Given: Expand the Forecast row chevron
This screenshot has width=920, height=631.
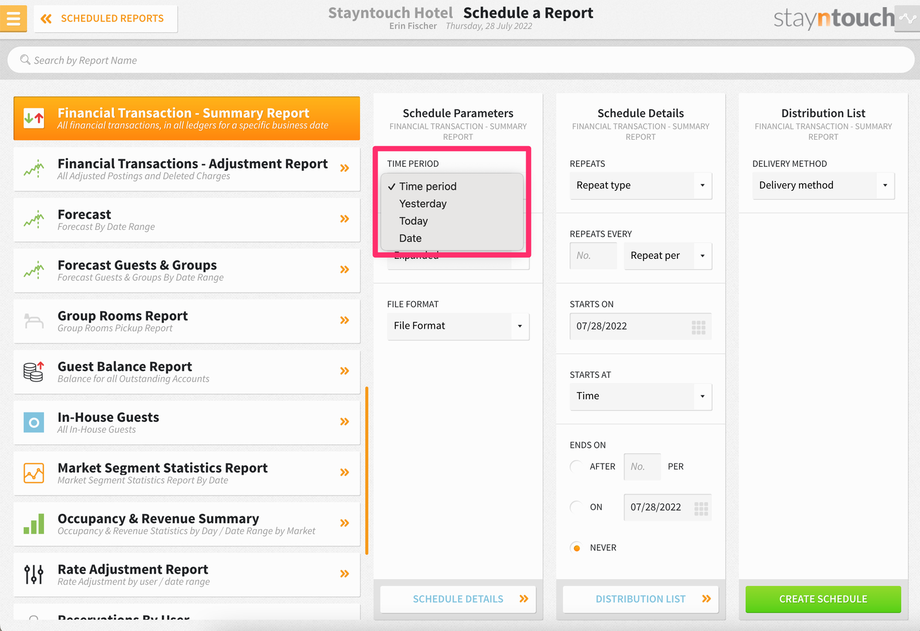Looking at the screenshot, I should click(344, 219).
